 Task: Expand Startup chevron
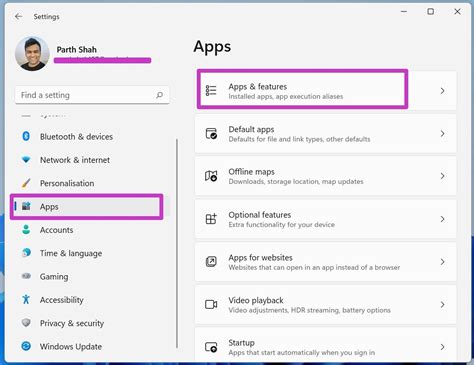(x=442, y=347)
